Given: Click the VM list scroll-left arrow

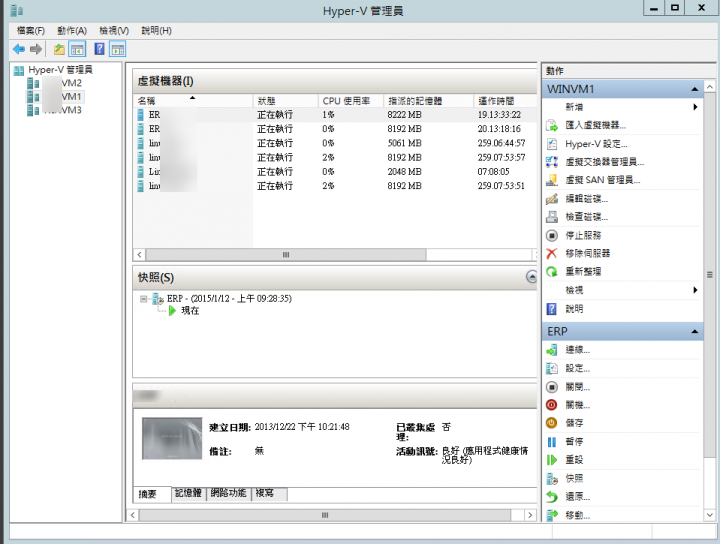Looking at the screenshot, I should [x=139, y=255].
